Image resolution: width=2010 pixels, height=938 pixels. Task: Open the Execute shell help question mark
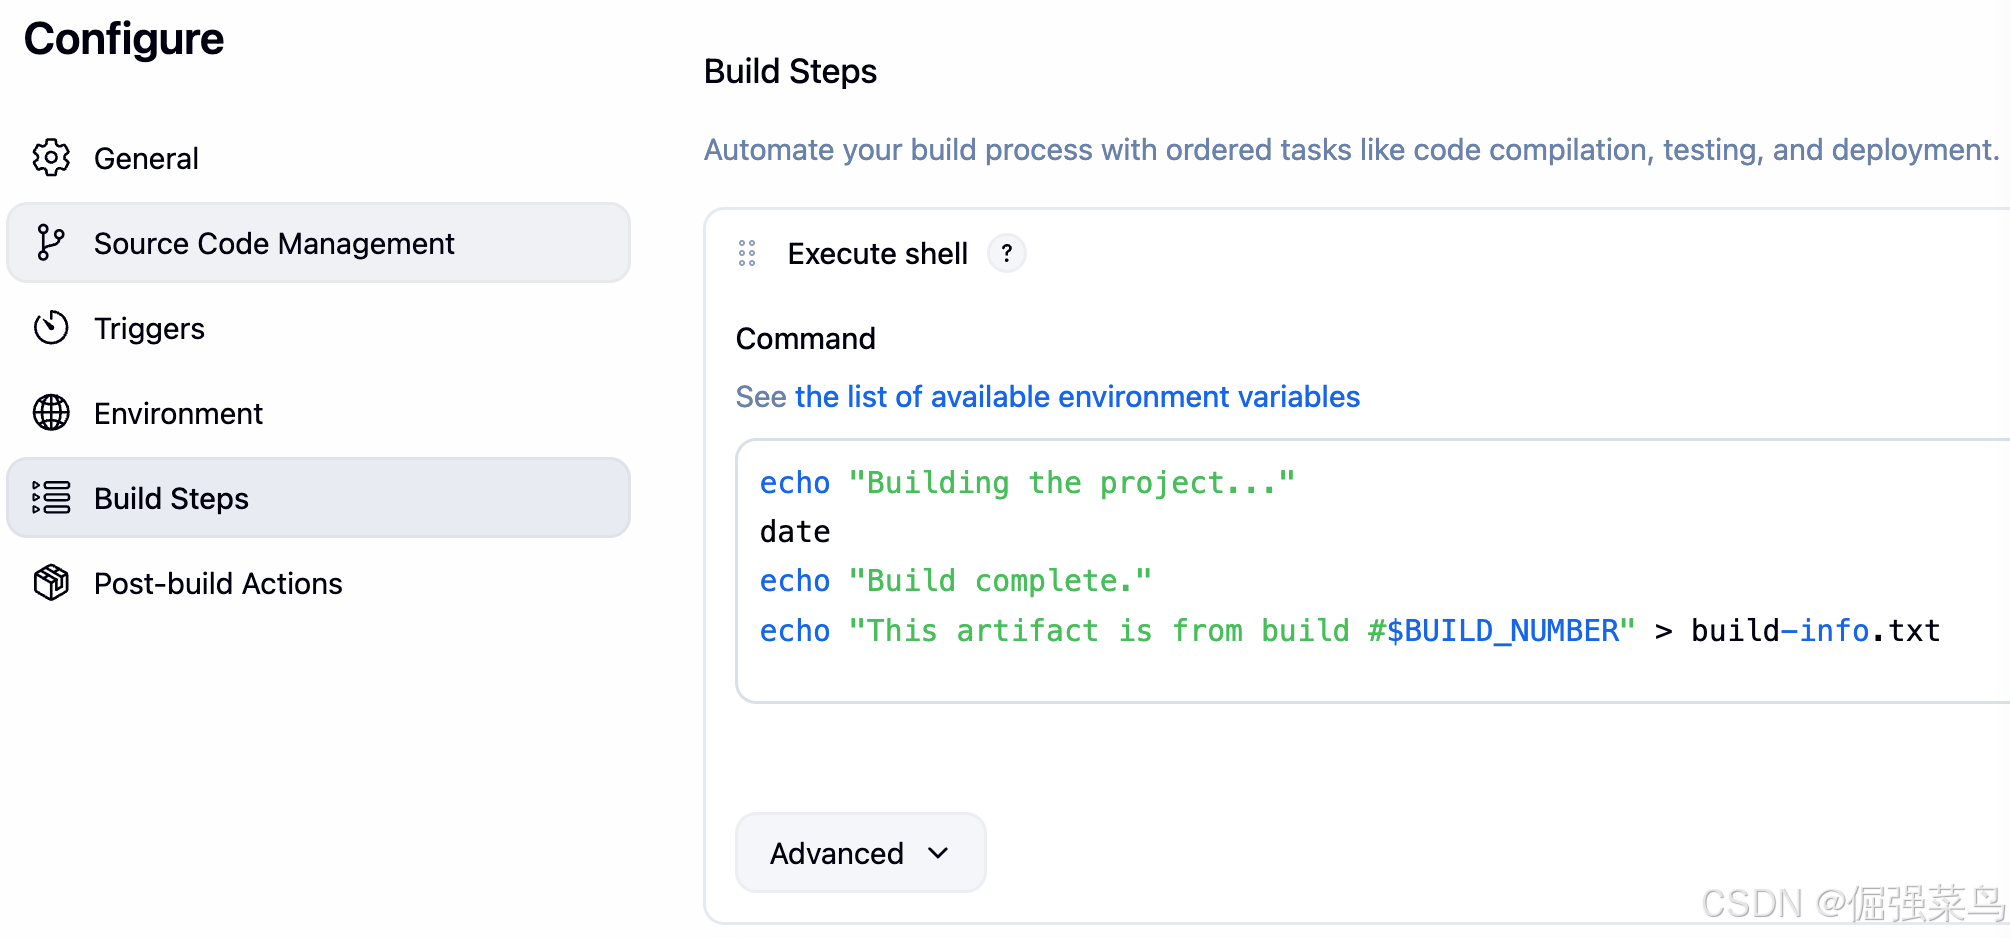[x=1007, y=253]
